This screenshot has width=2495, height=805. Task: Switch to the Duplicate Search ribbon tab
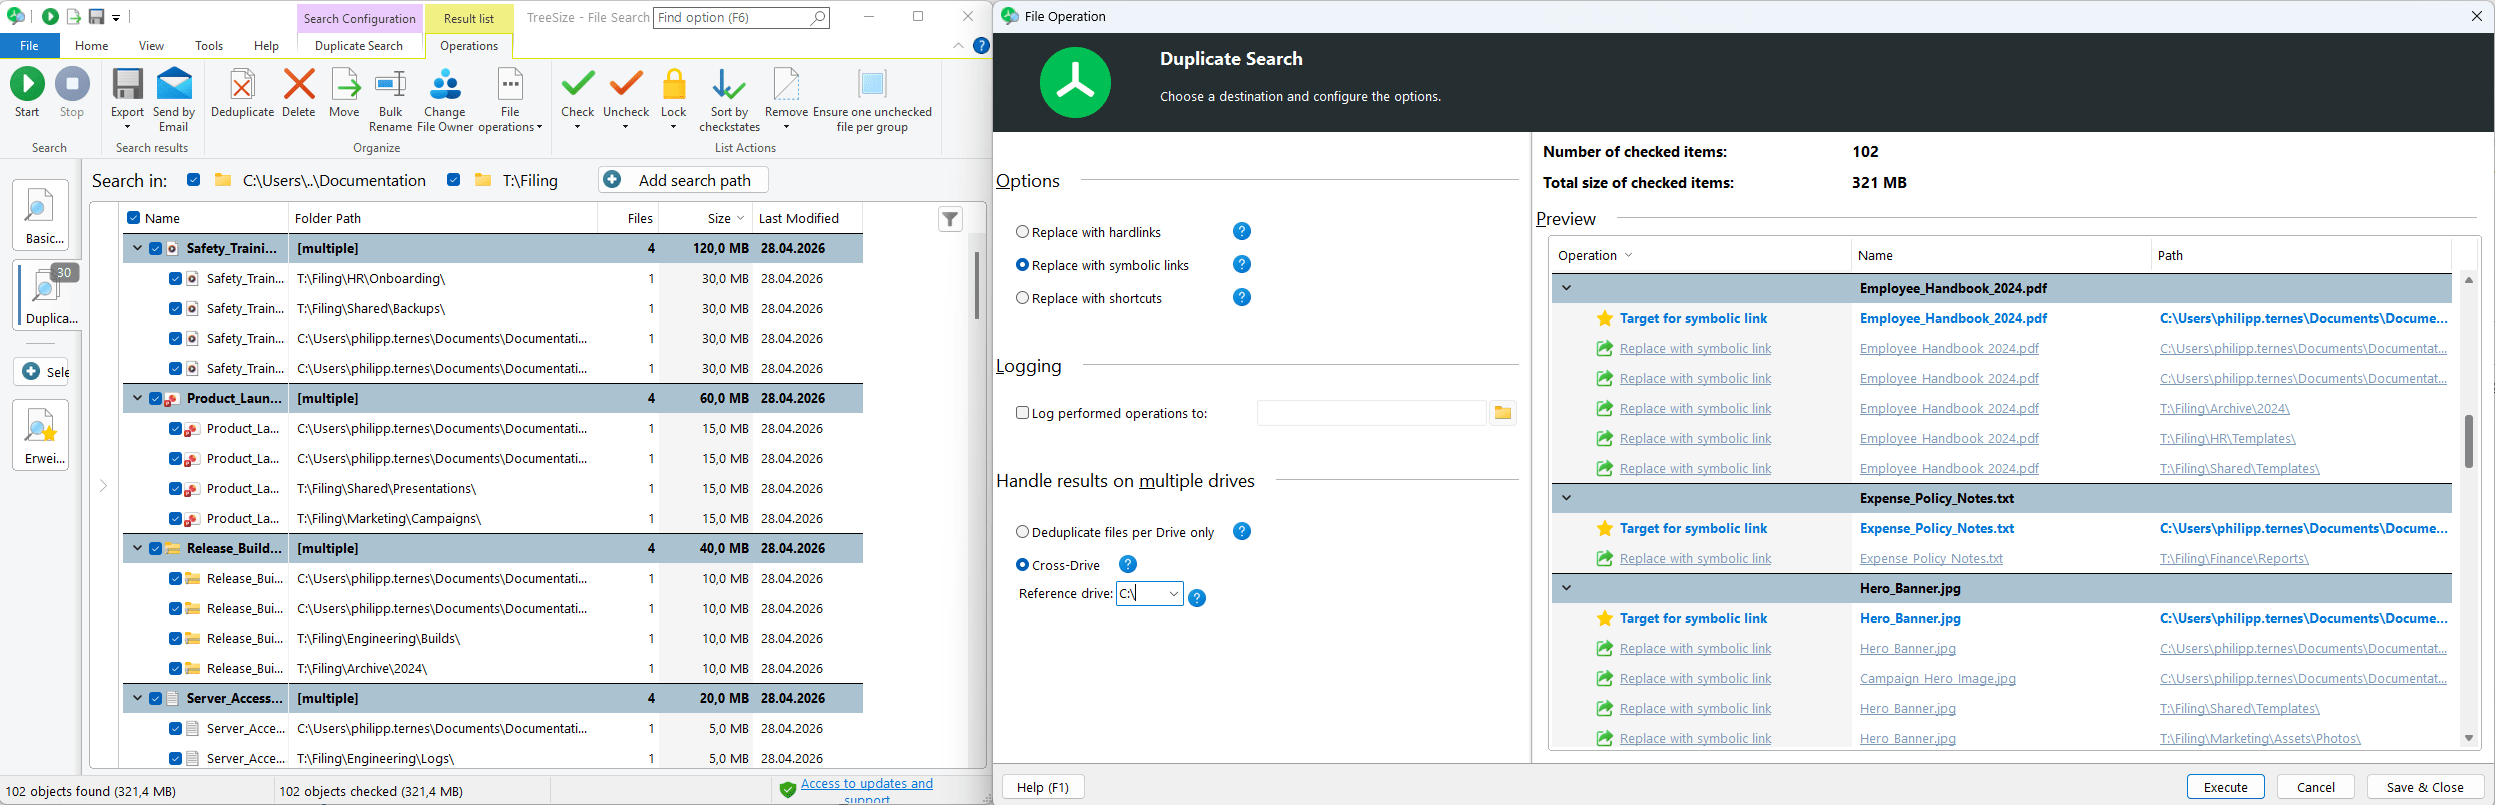click(358, 46)
